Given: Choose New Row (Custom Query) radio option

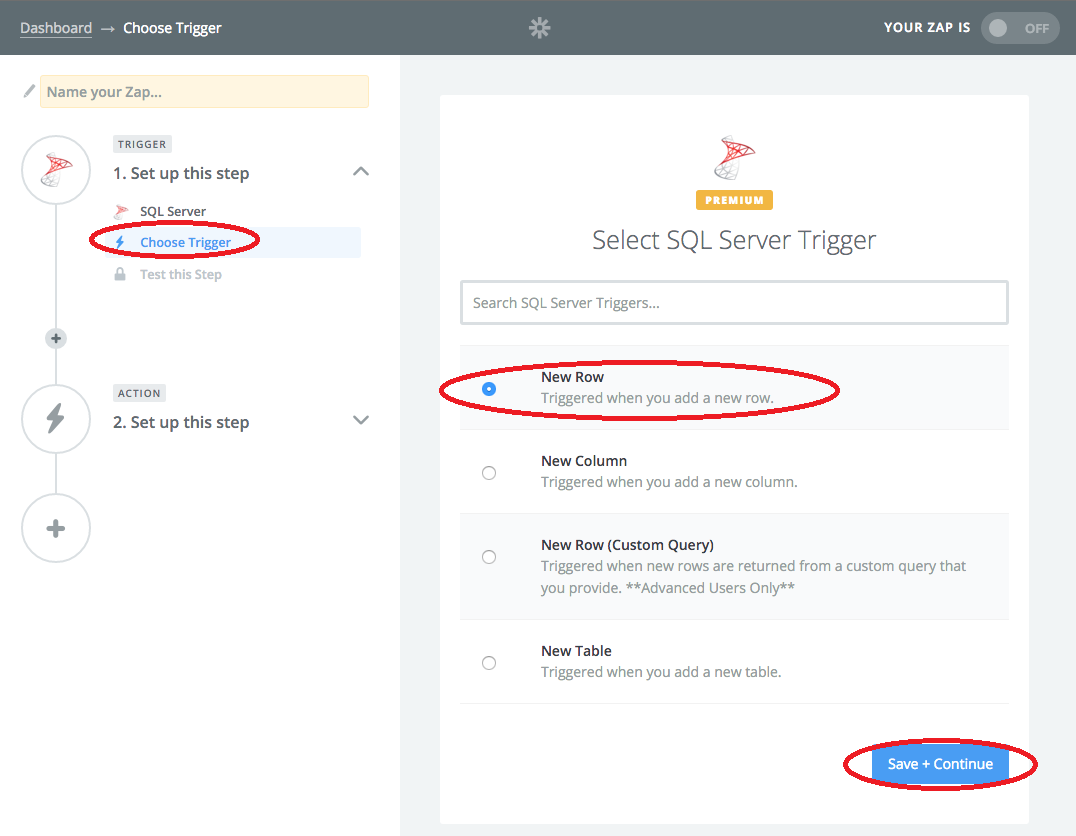Looking at the screenshot, I should tap(489, 556).
